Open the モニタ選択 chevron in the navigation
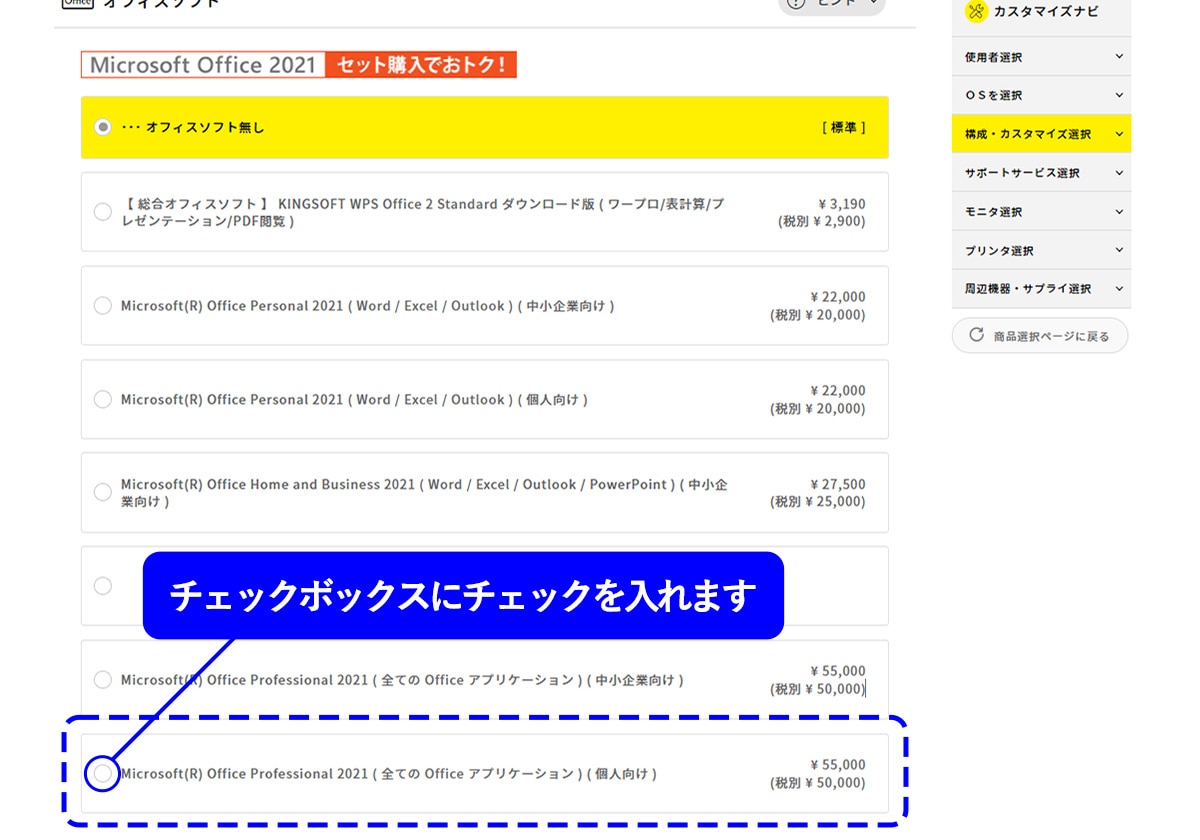 point(1118,212)
